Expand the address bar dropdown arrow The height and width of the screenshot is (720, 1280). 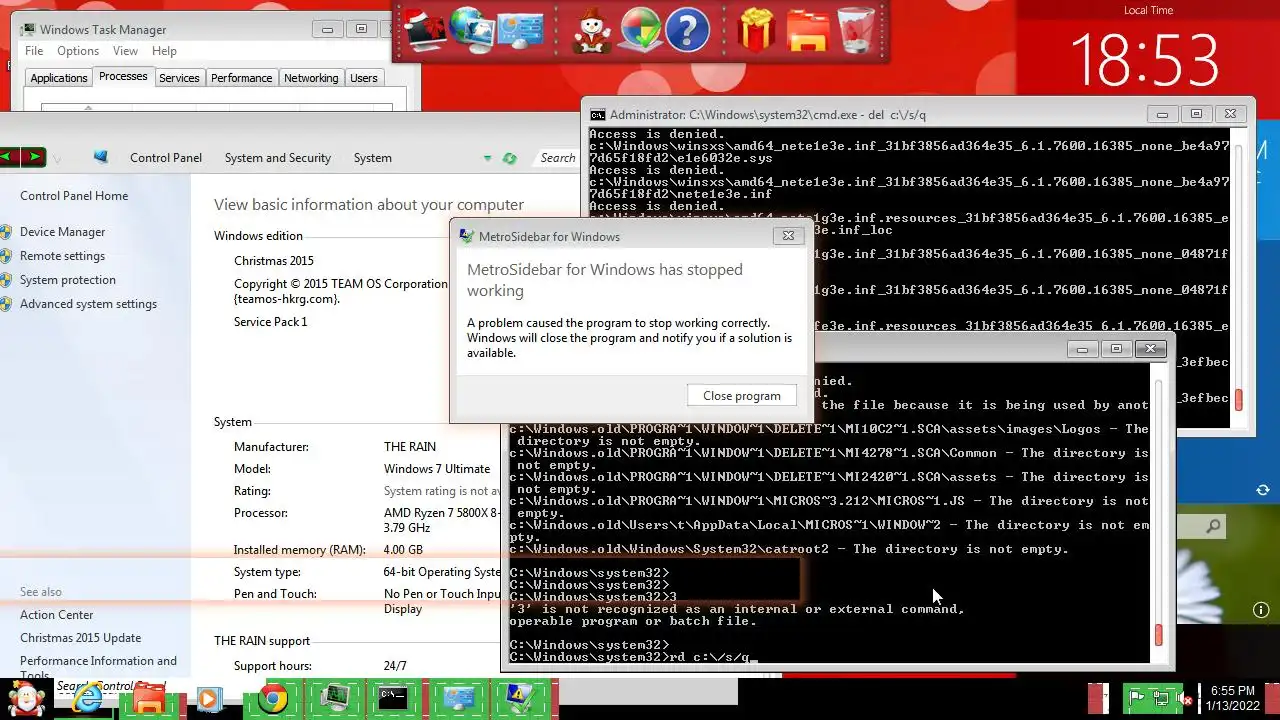coord(487,158)
